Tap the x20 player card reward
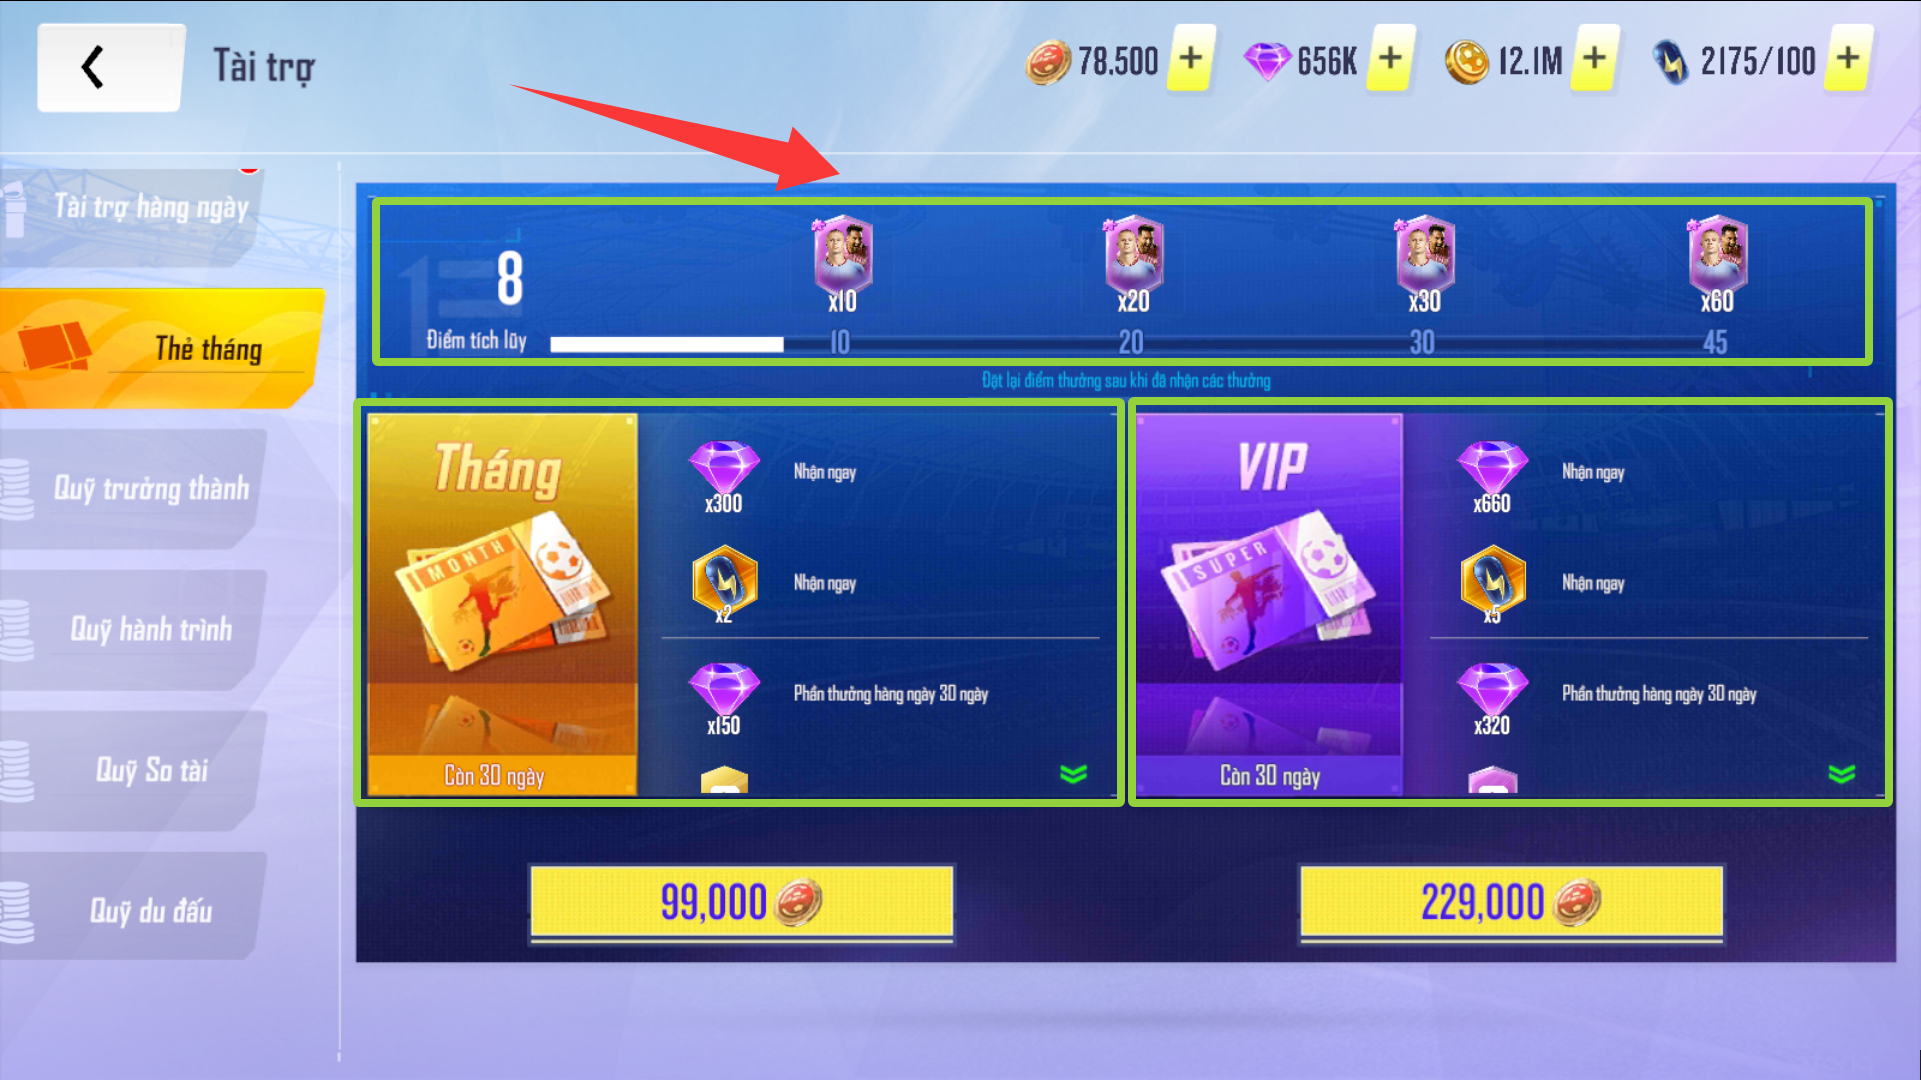 pos(1133,264)
